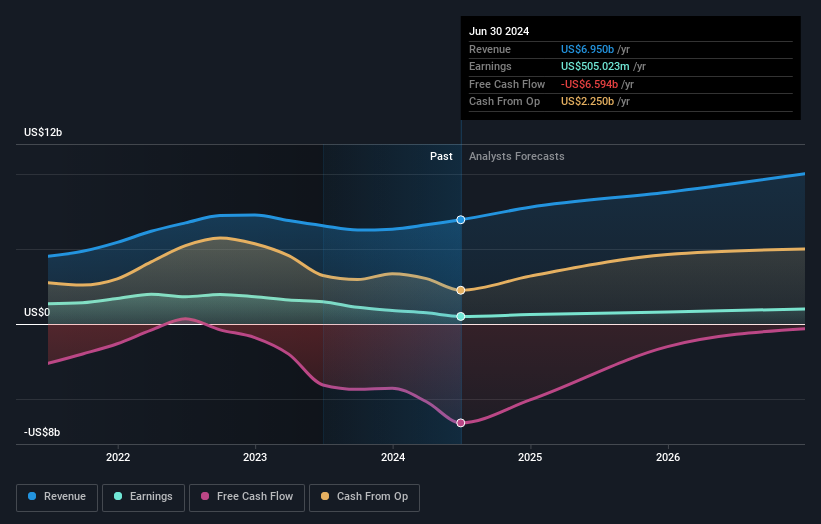Click the US$6.950b revenue value
The image size is (821, 524).
pos(587,49)
